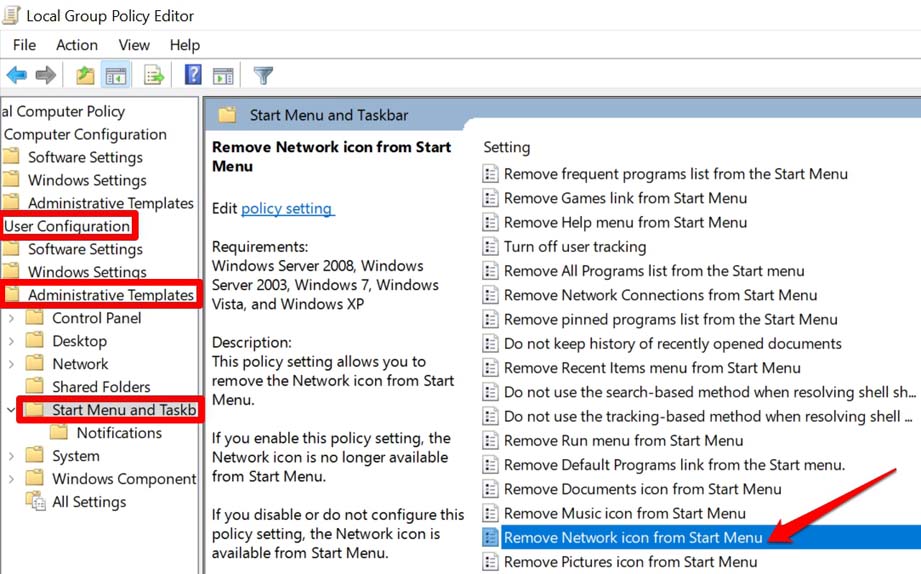The width and height of the screenshot is (921, 574).
Task: Select the System folder label in the tree
Action: 76,456
